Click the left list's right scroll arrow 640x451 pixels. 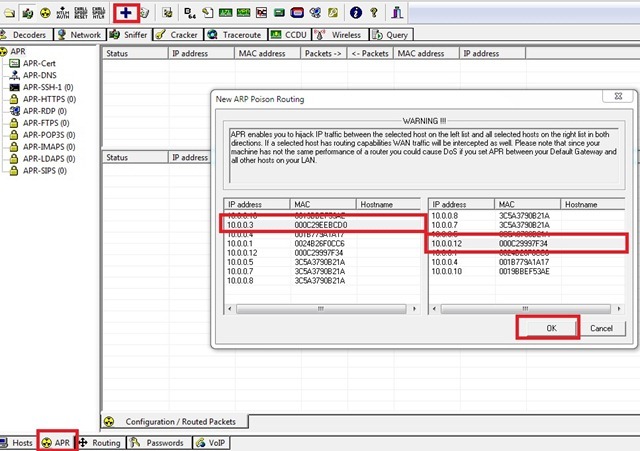pos(415,309)
